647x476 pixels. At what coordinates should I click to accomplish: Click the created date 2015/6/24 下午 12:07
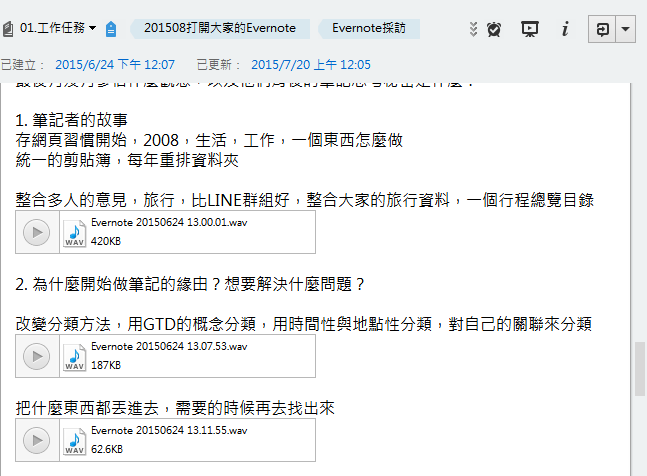point(115,65)
